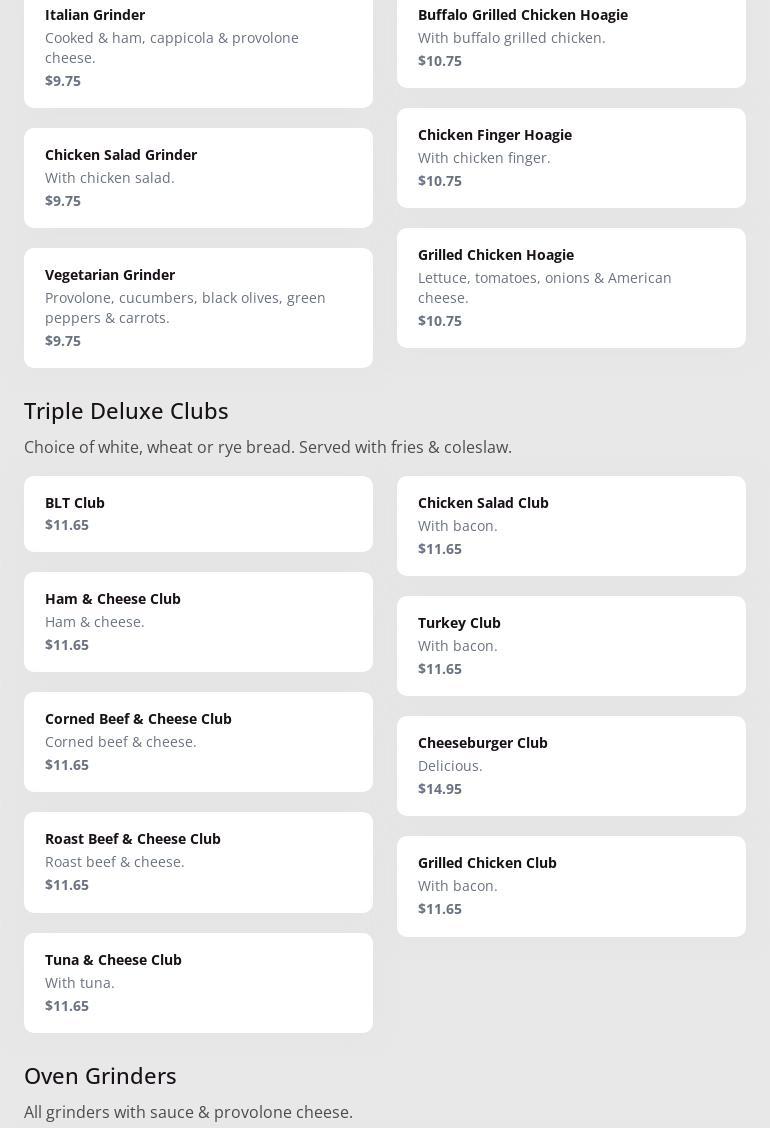The width and height of the screenshot is (770, 1128).
Task: Choose the Vegetarian Grinder card
Action: [198, 307]
